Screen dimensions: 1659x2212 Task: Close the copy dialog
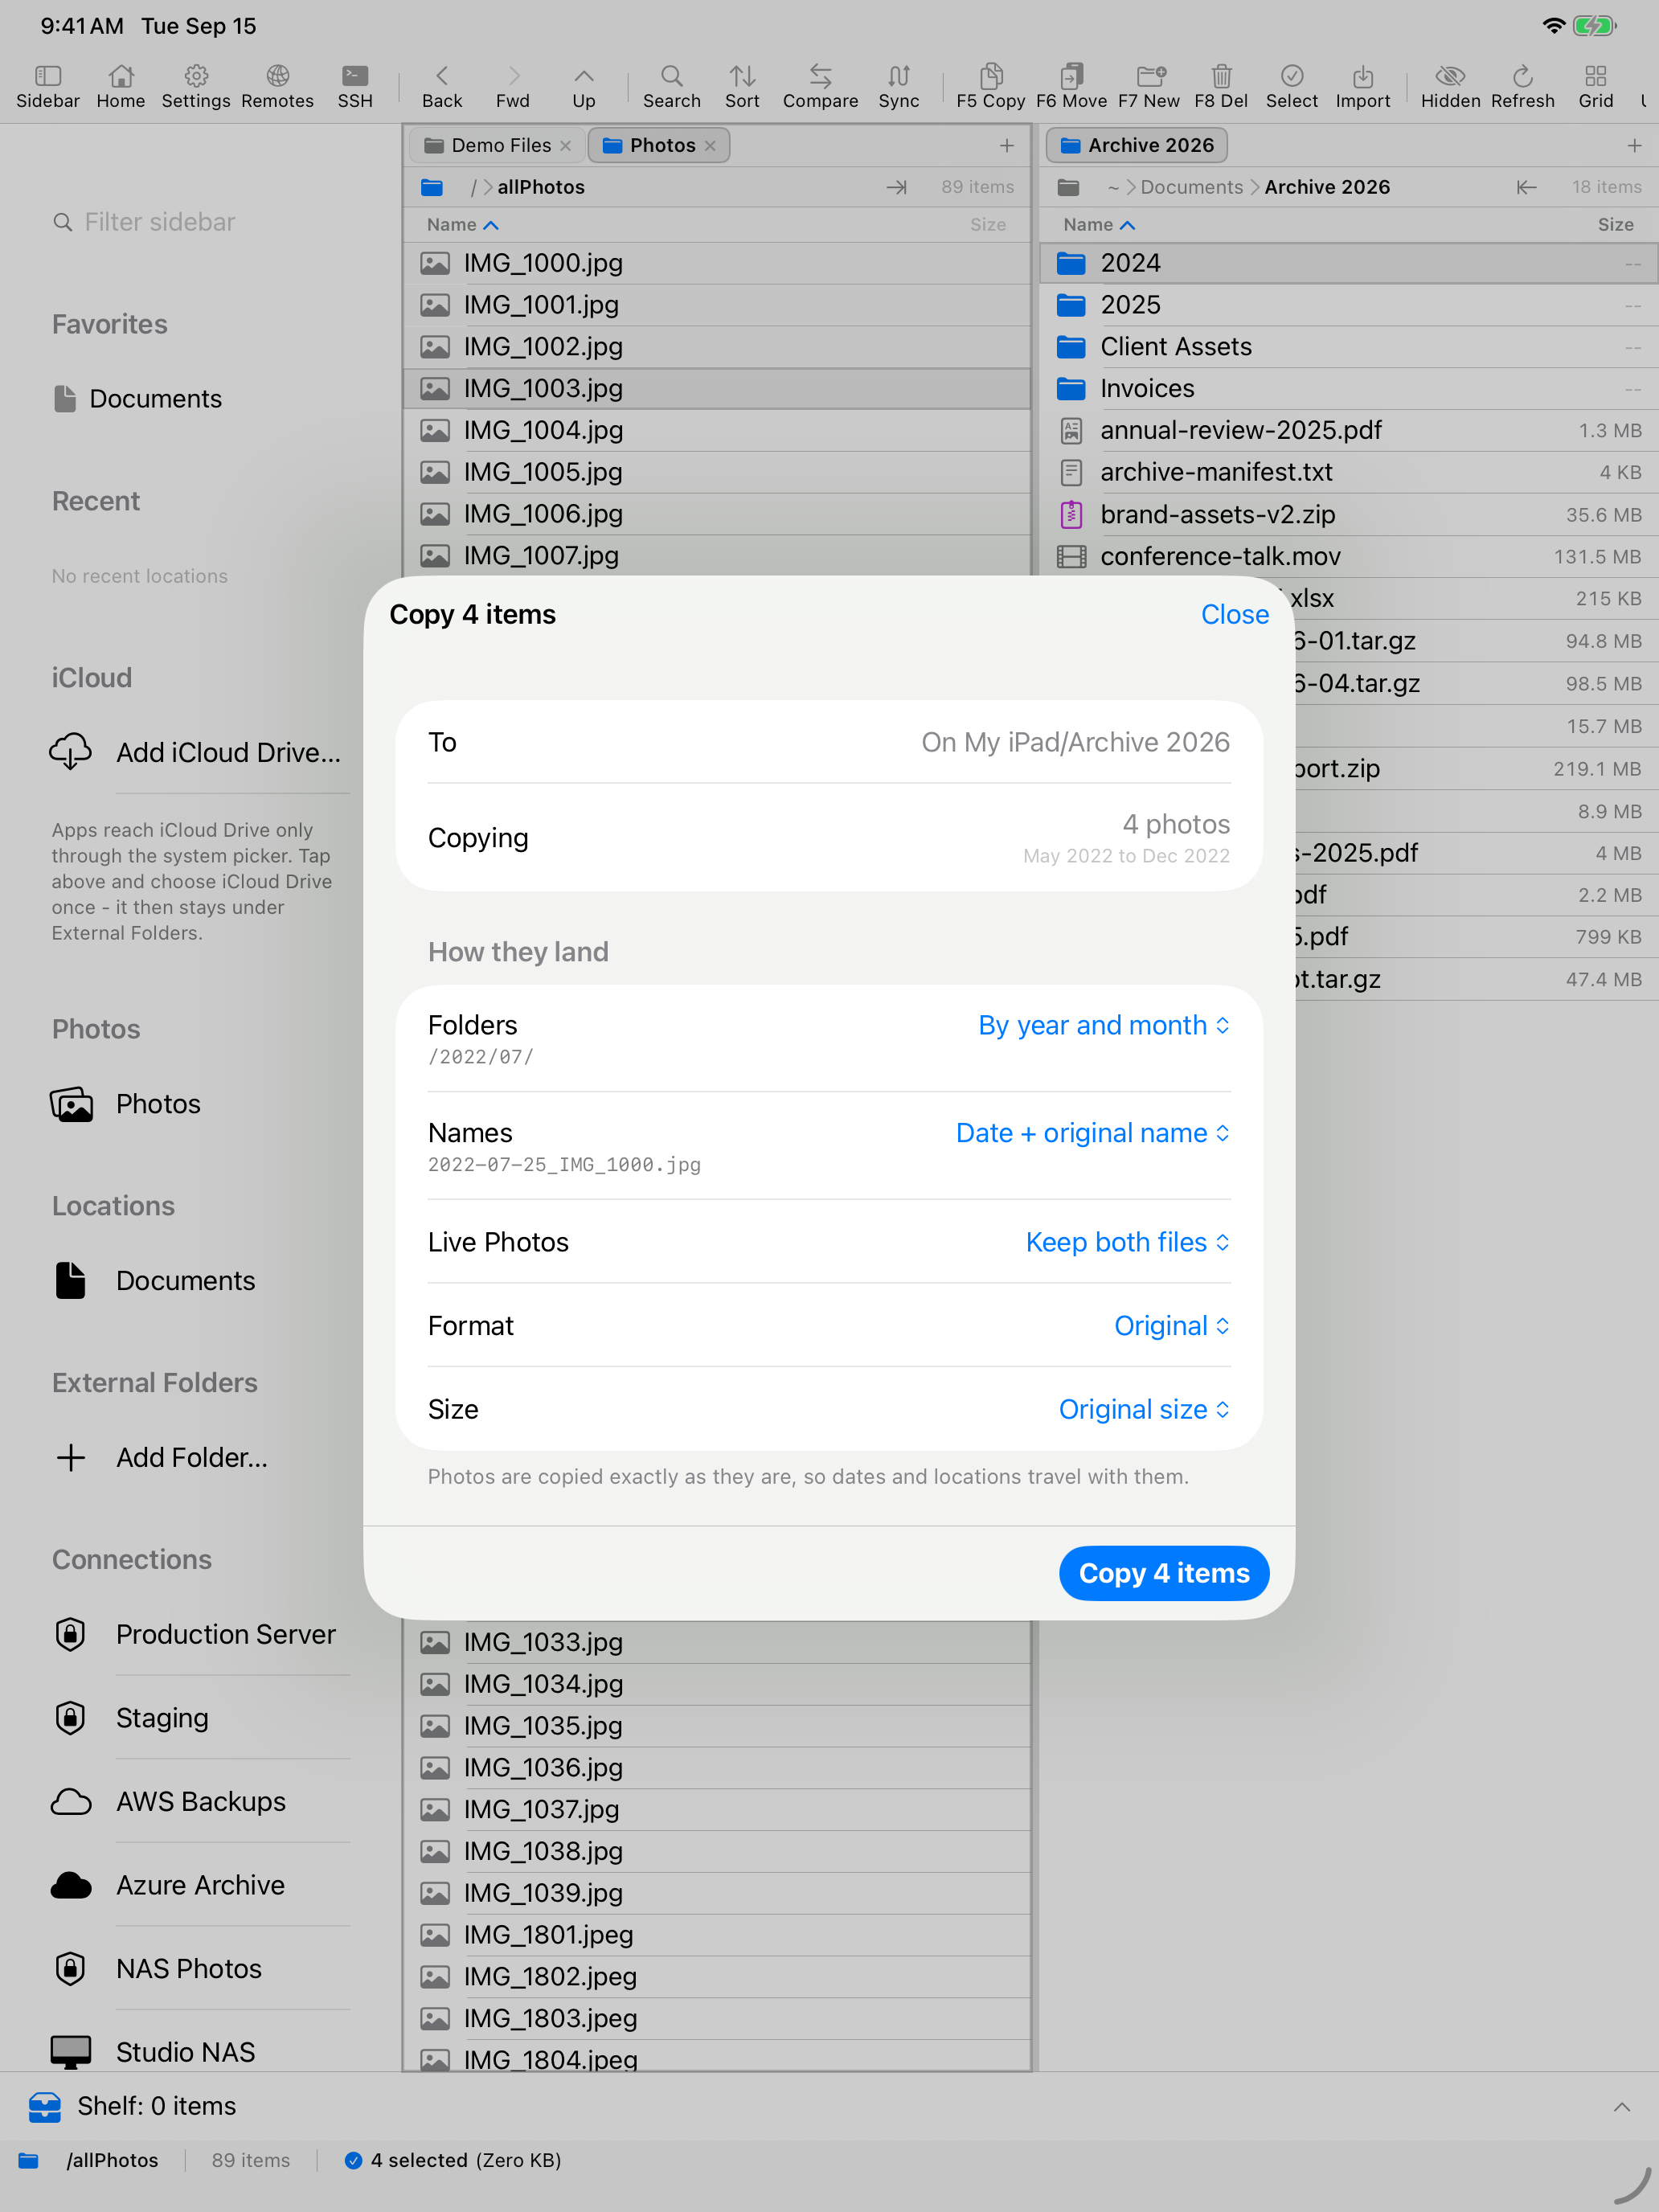coord(1234,614)
